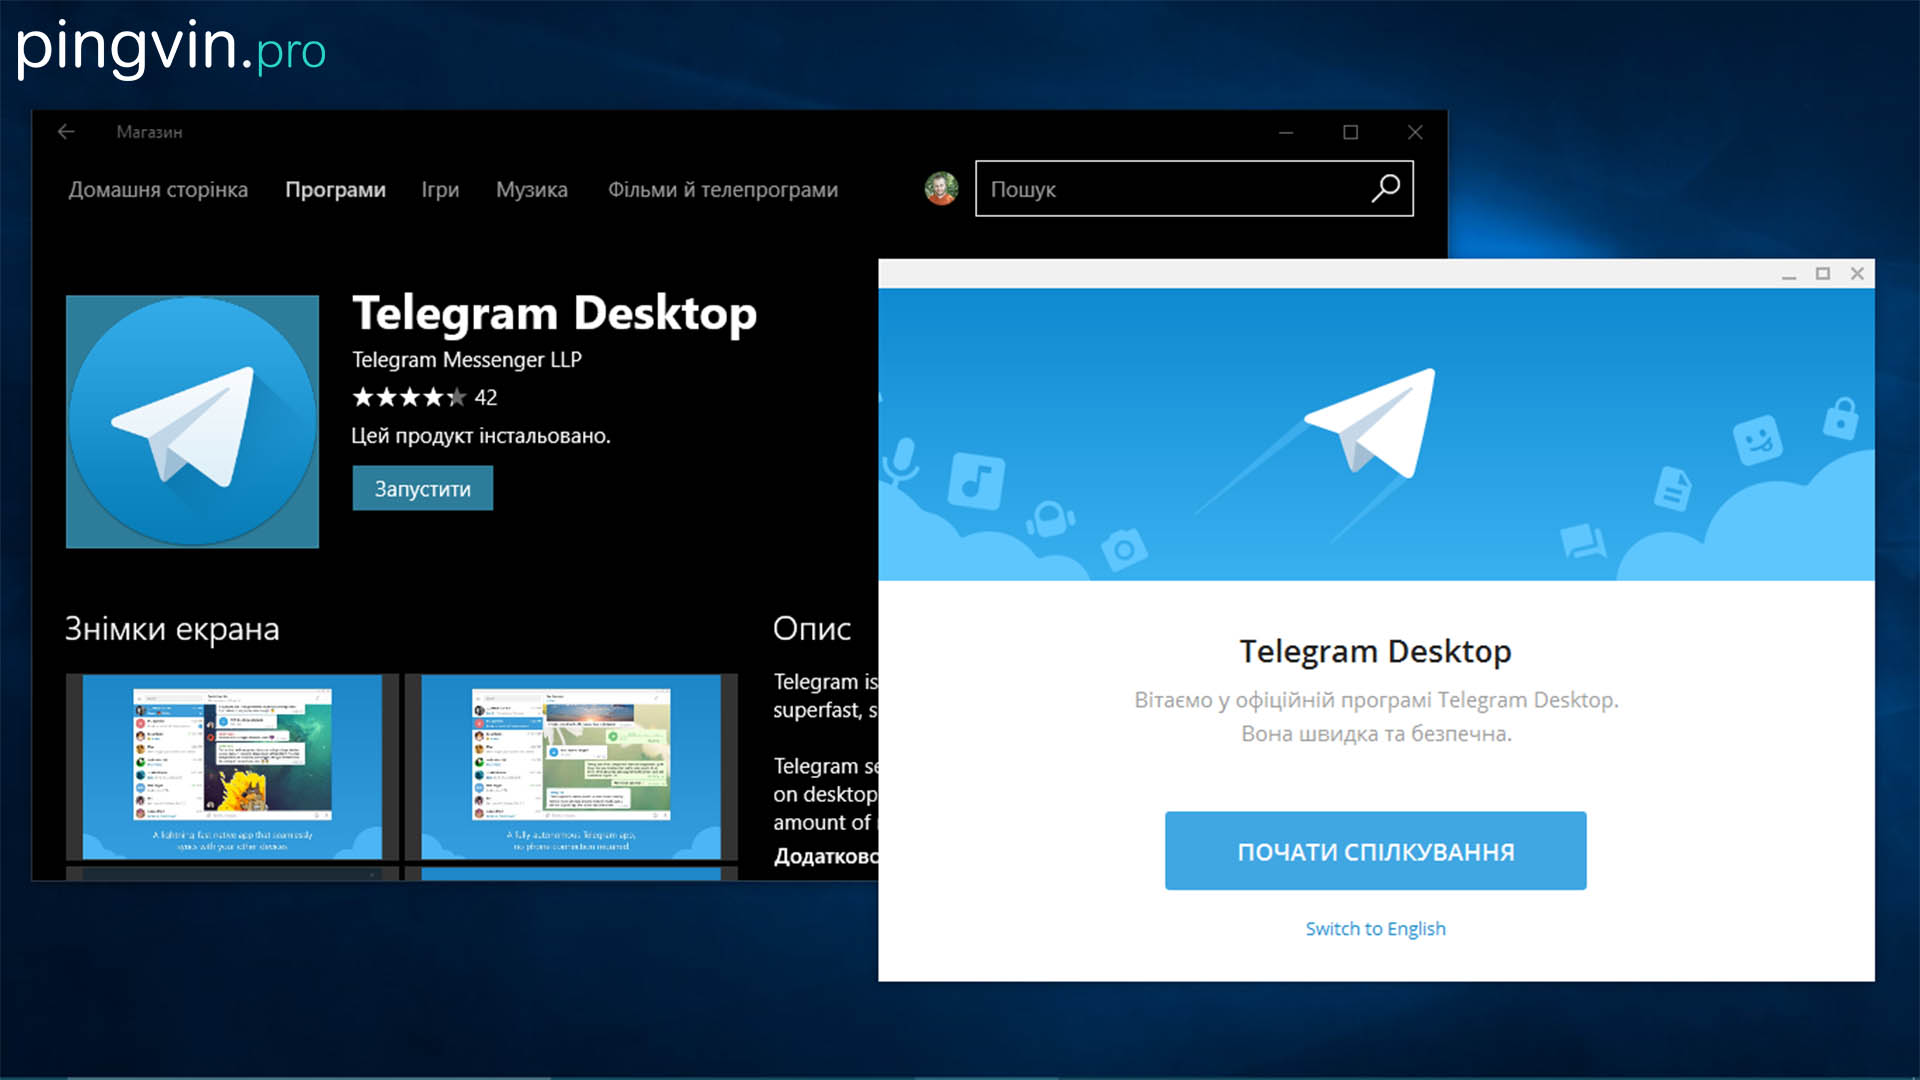
Task: Click the back arrow navigation icon
Action: 66,131
